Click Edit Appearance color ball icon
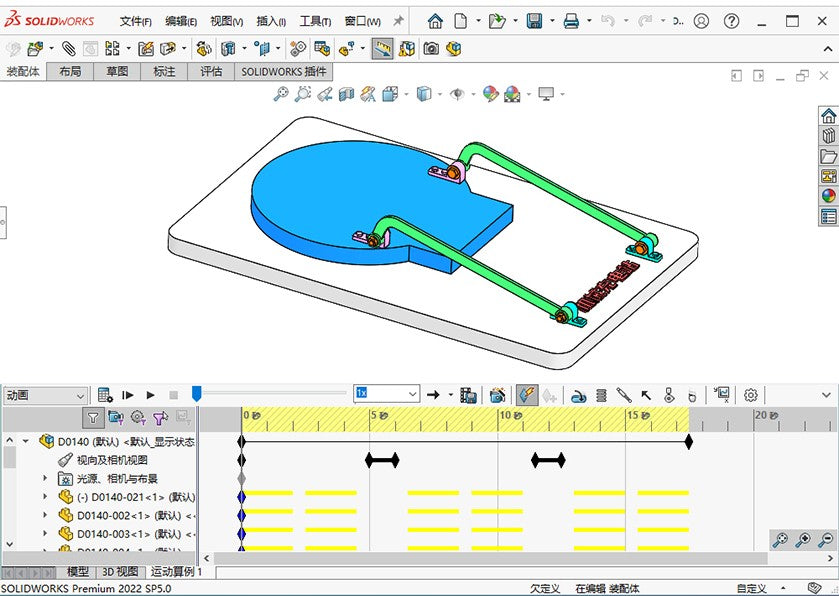The image size is (839, 596). tap(490, 94)
